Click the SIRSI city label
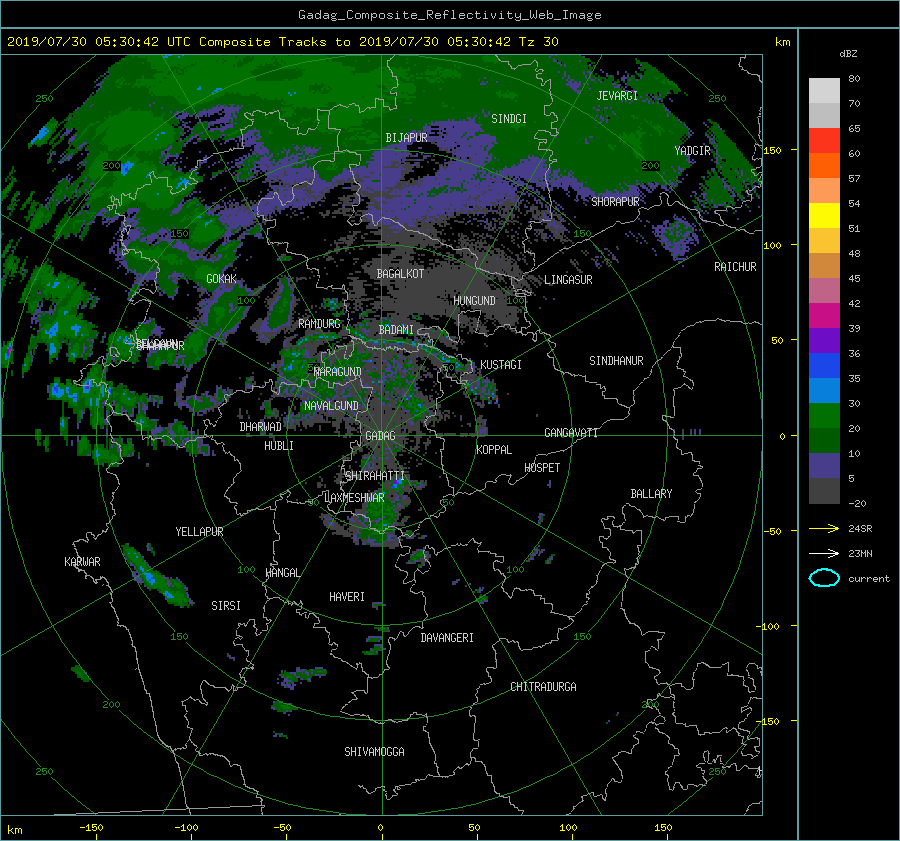This screenshot has height=841, width=900. click(x=226, y=606)
